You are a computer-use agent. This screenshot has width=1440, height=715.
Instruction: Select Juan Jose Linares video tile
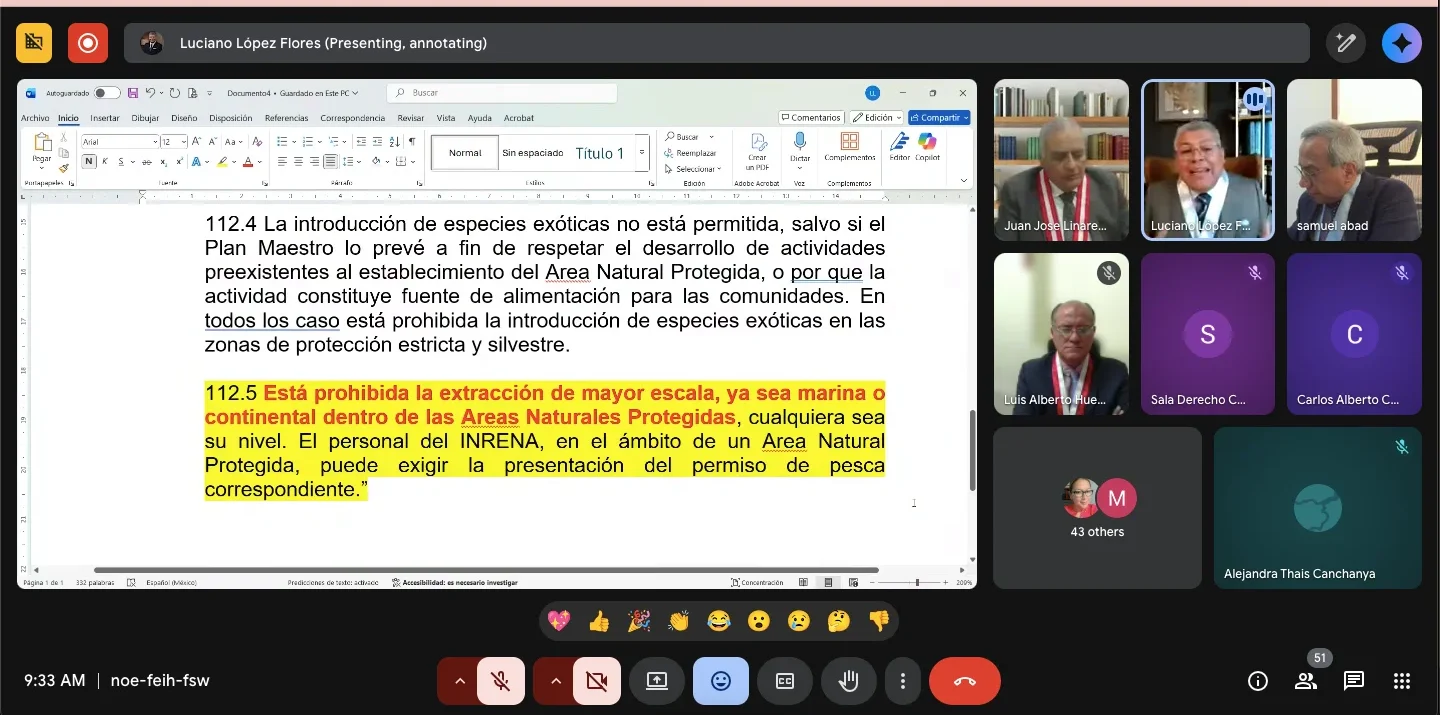(1061, 160)
